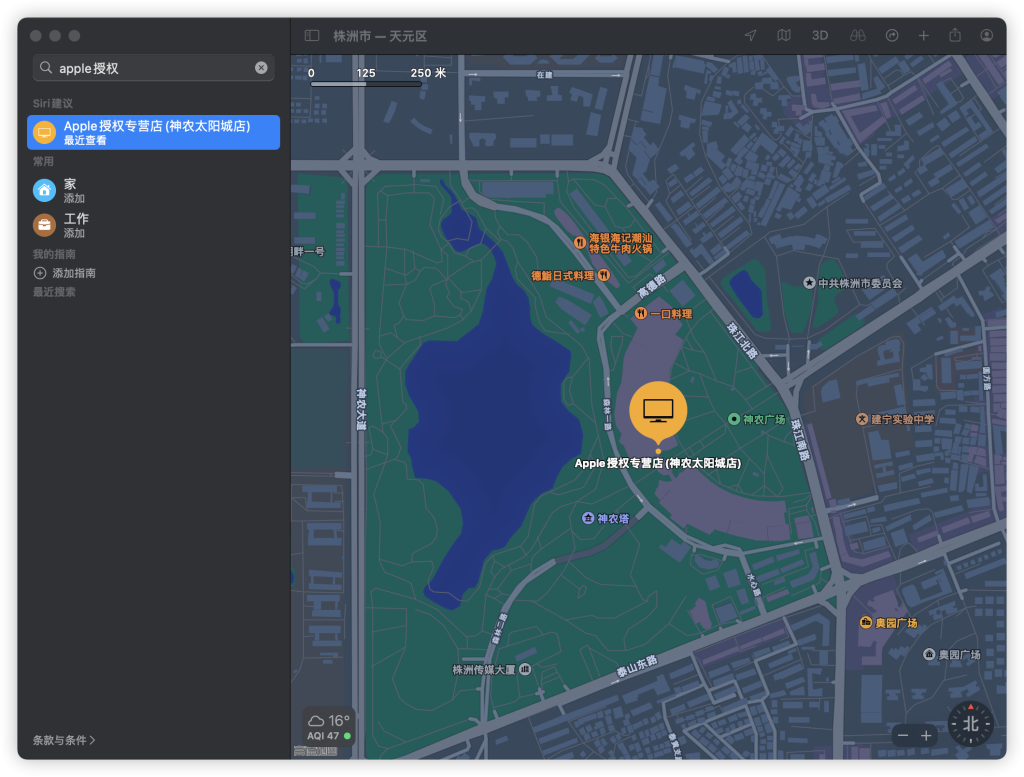Open the share menu in the toolbar
Screen dimensions: 1024x777
click(x=955, y=35)
